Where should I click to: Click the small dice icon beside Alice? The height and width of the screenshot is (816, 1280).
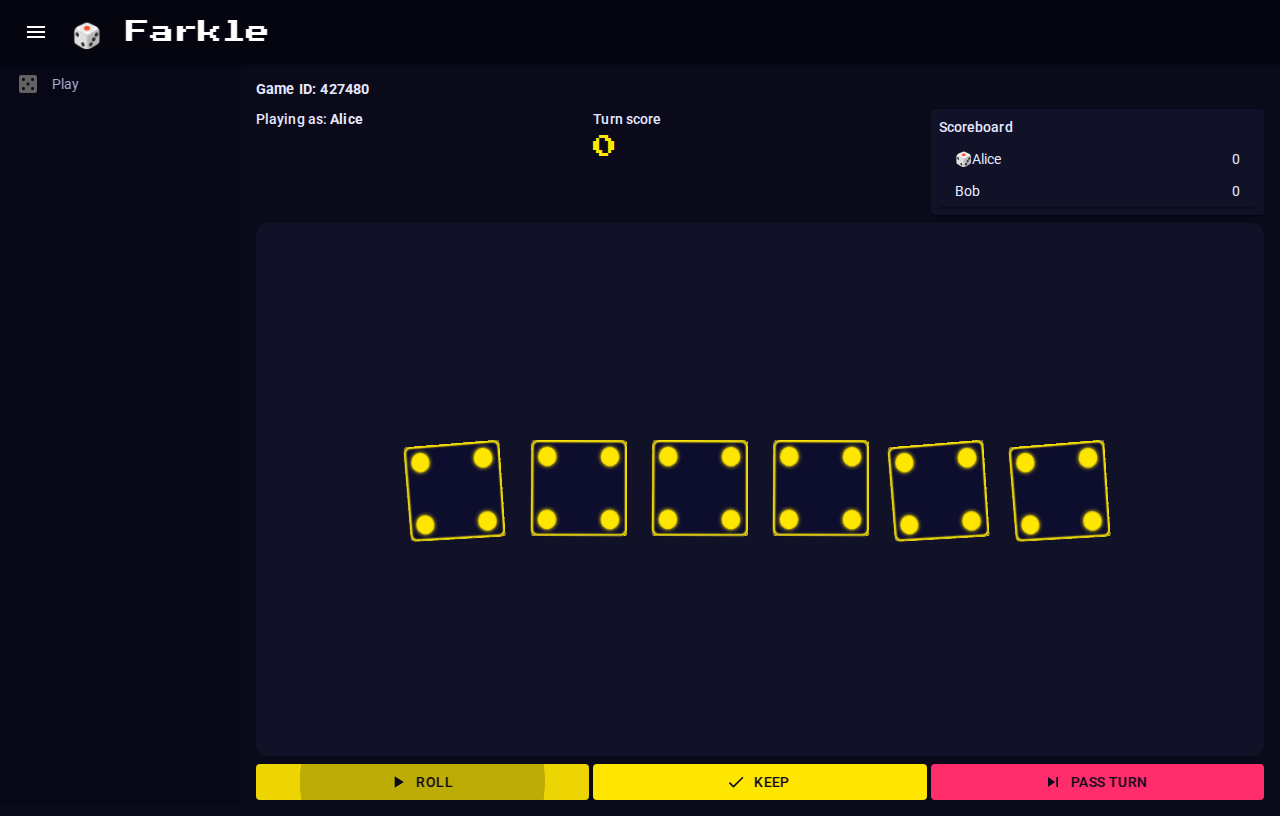coord(963,159)
